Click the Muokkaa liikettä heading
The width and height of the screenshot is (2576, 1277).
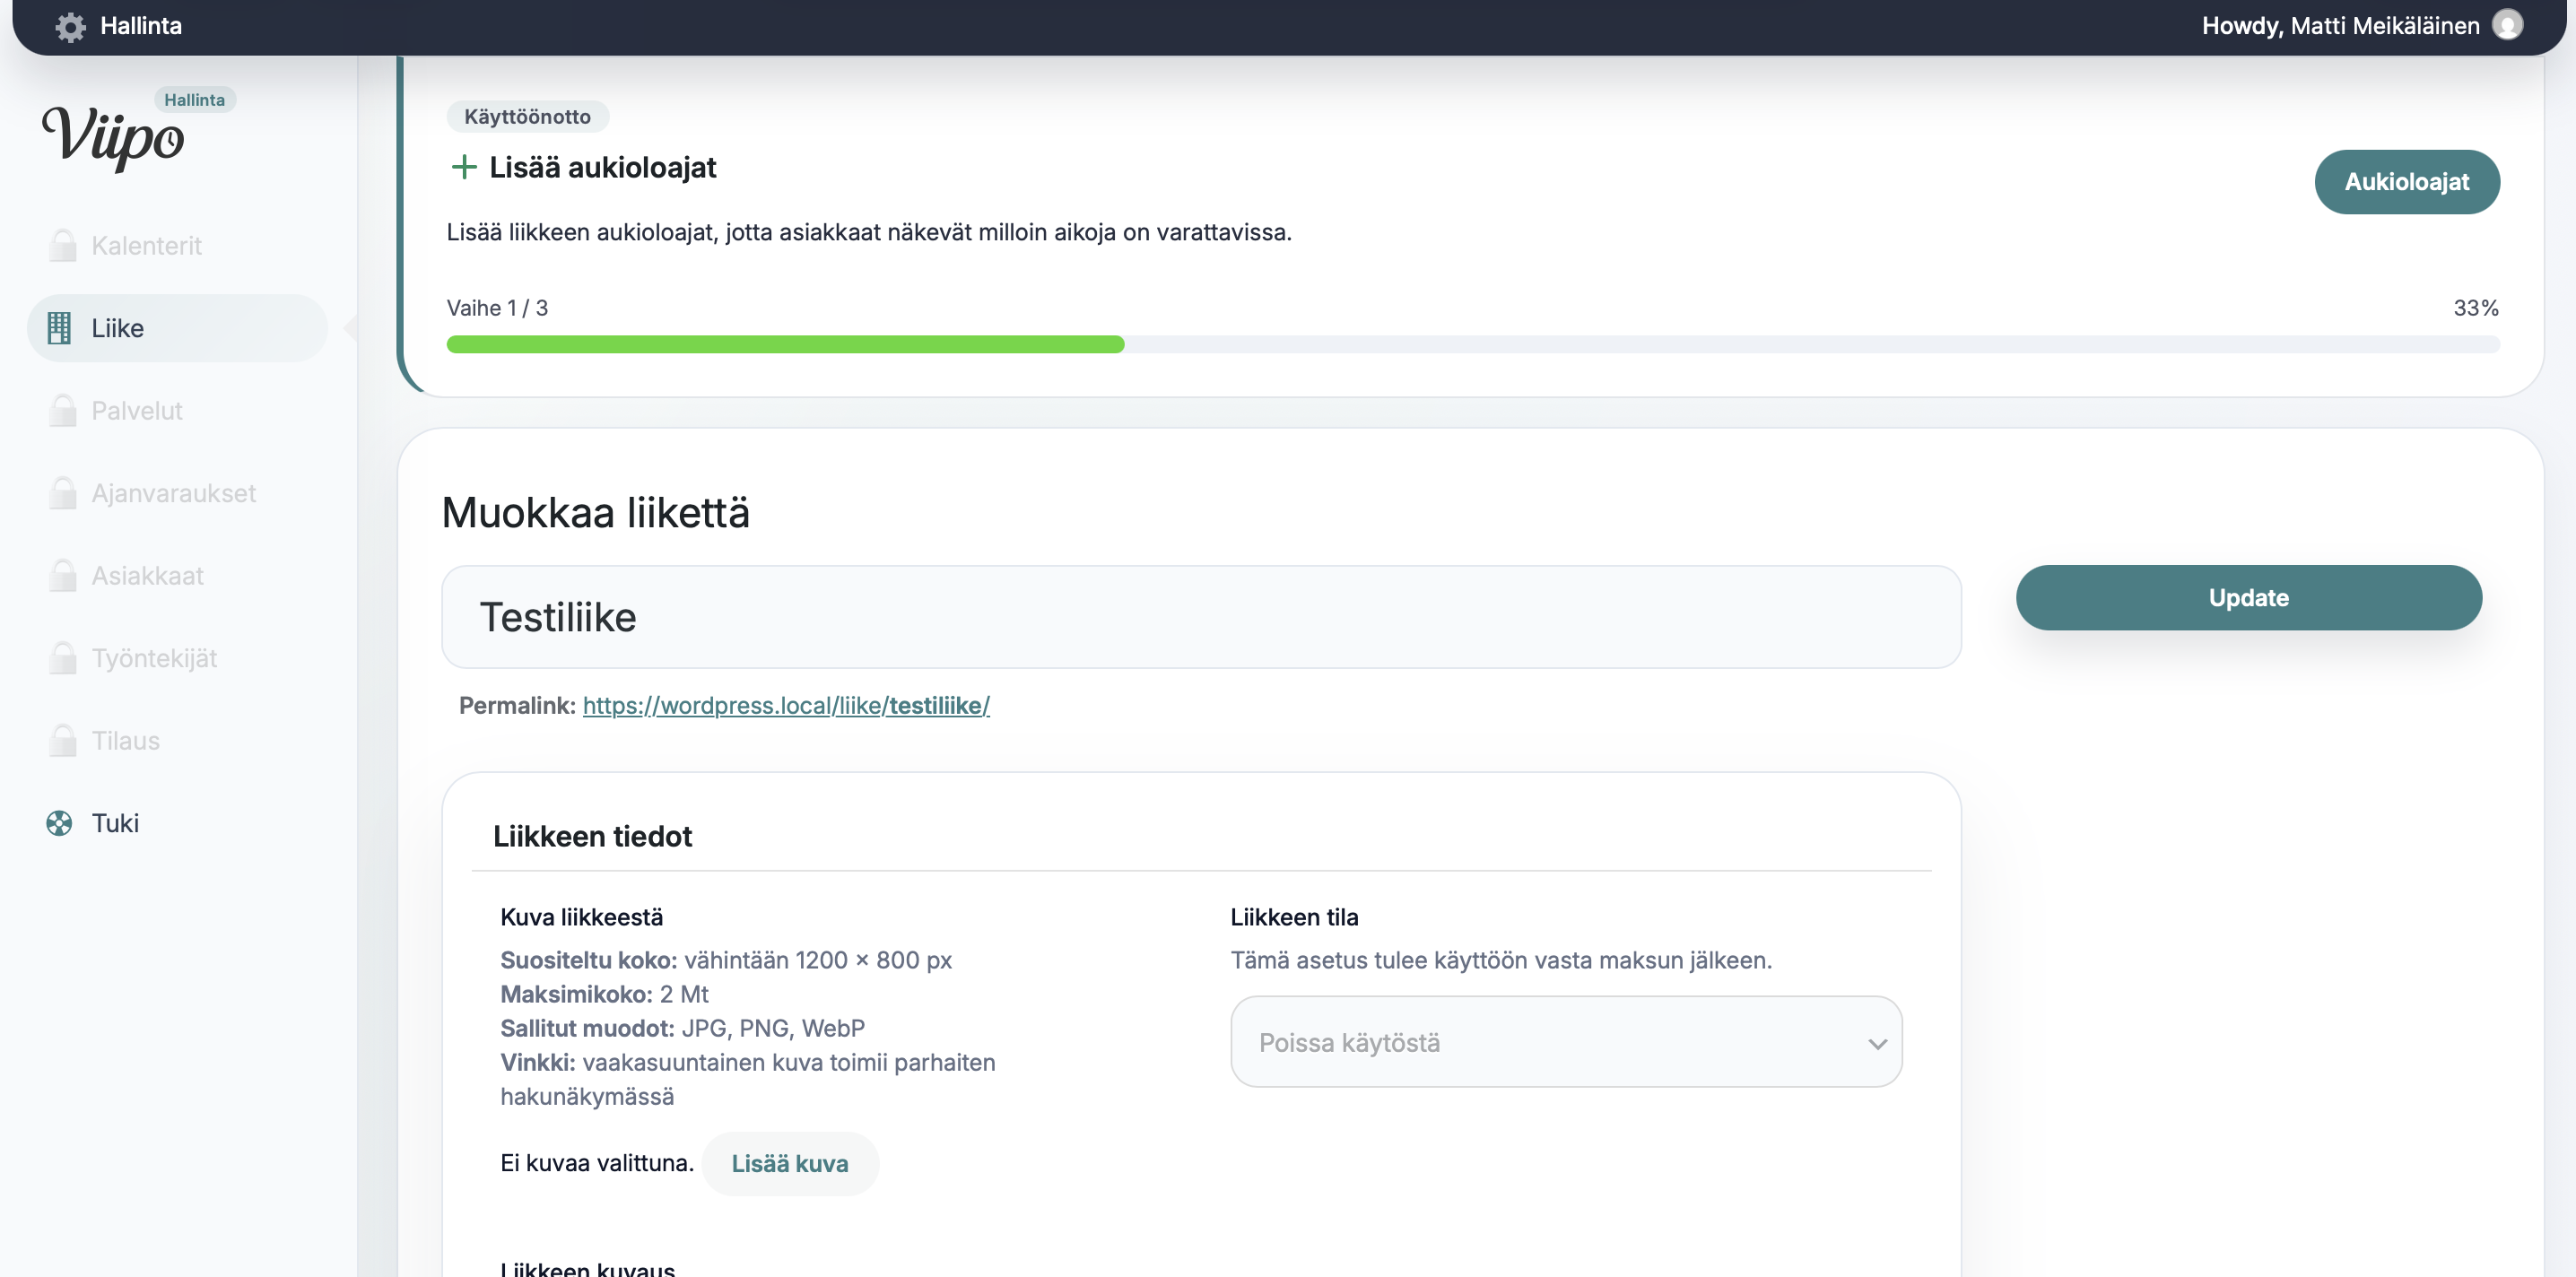tap(596, 513)
